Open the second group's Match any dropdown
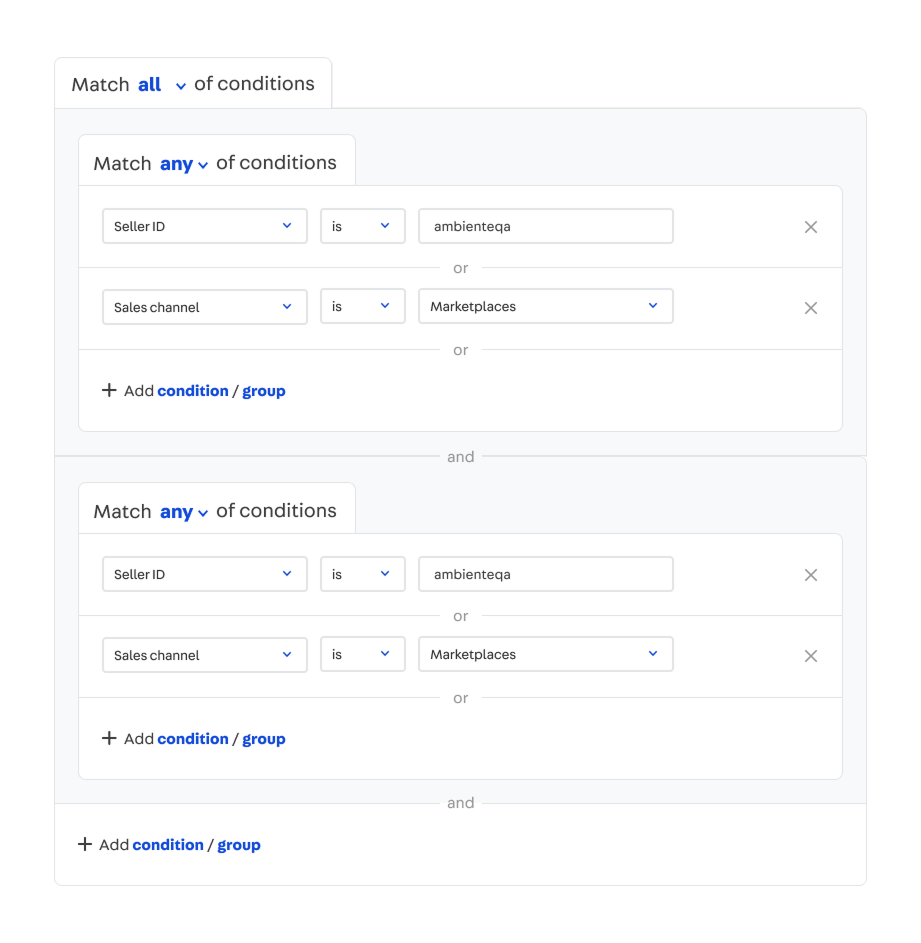 click(x=184, y=512)
